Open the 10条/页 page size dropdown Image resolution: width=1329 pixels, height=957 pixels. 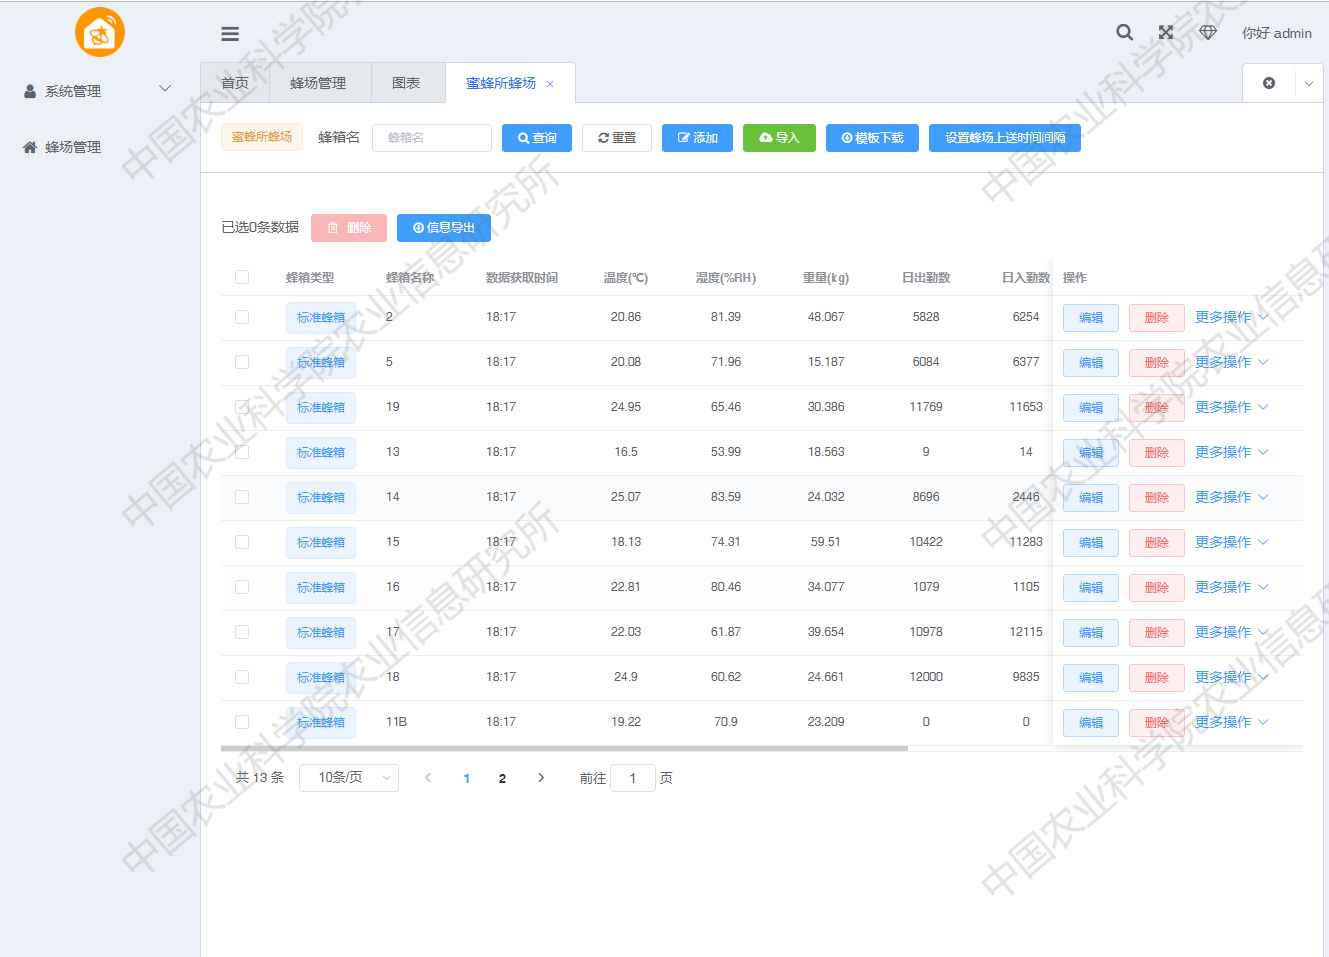tap(349, 778)
